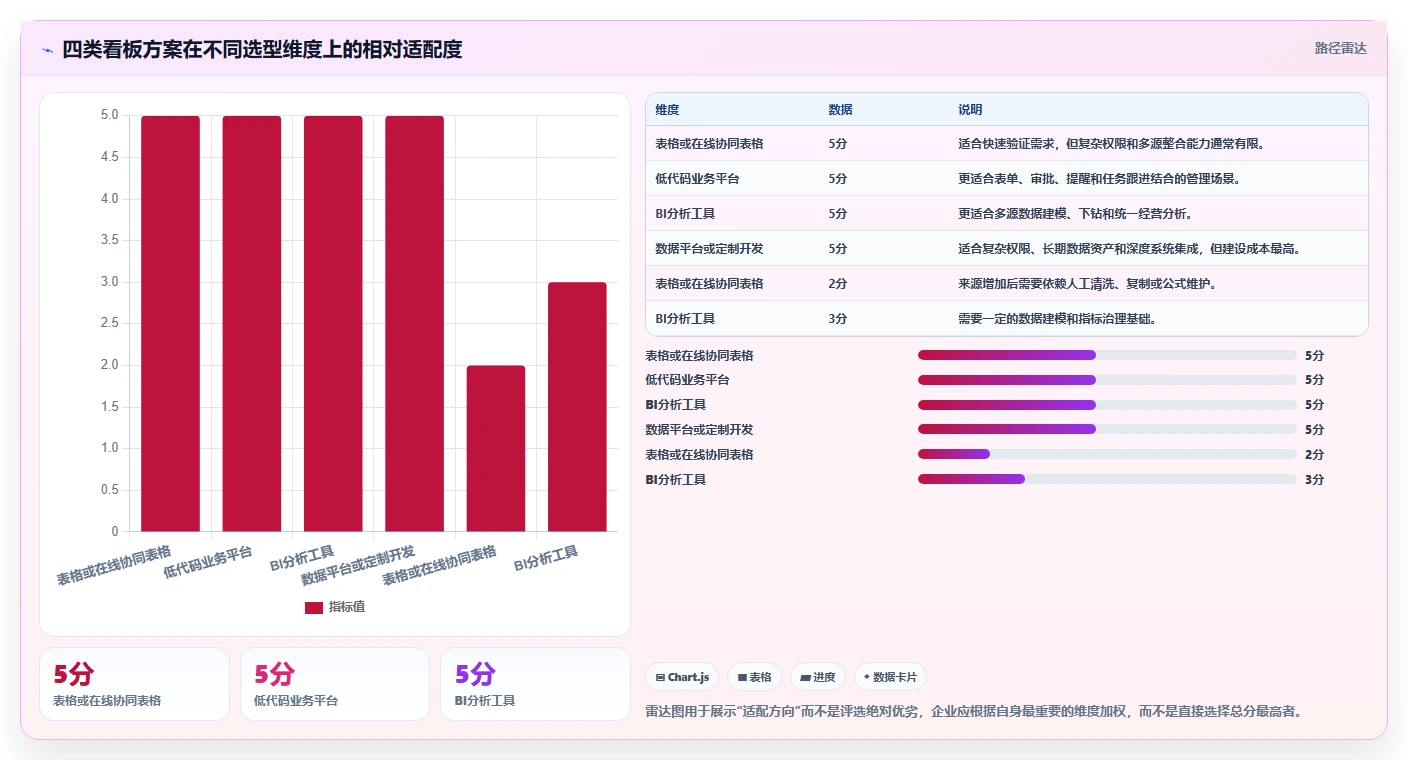
Task: Click the pulse icon beside the dashboard title
Action: coord(47,49)
